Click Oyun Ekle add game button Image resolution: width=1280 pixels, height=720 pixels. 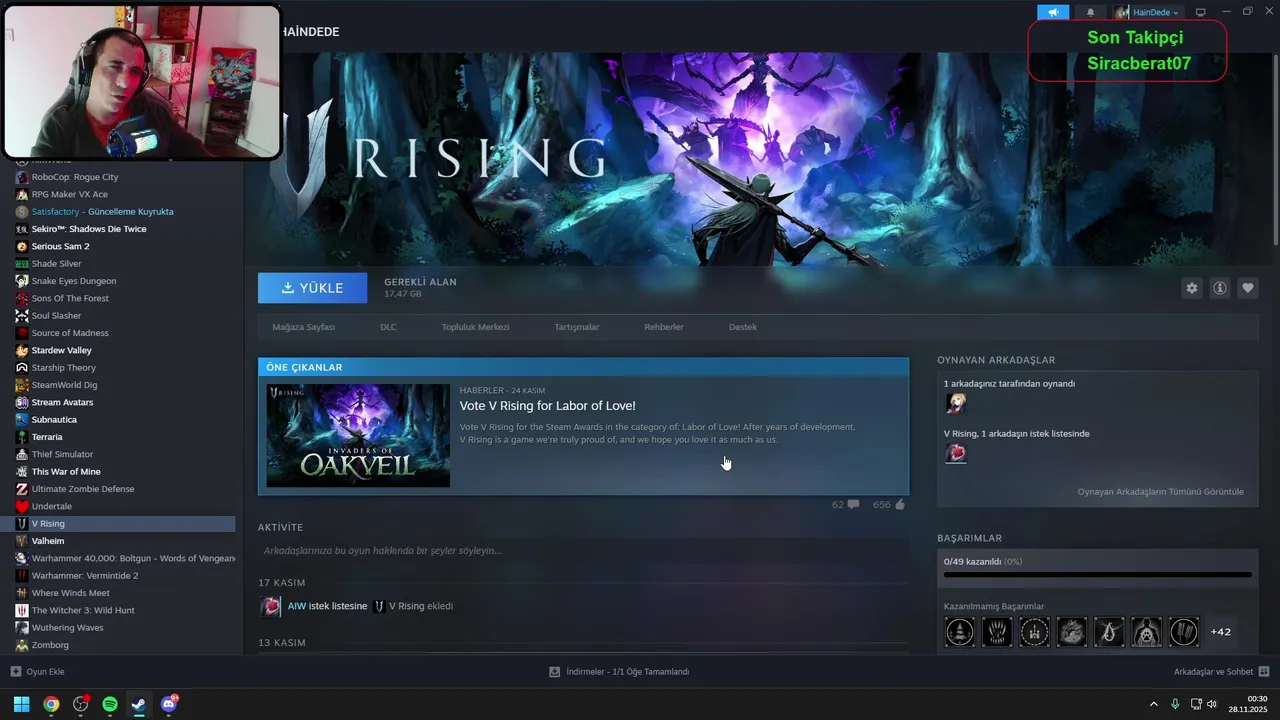[37, 672]
